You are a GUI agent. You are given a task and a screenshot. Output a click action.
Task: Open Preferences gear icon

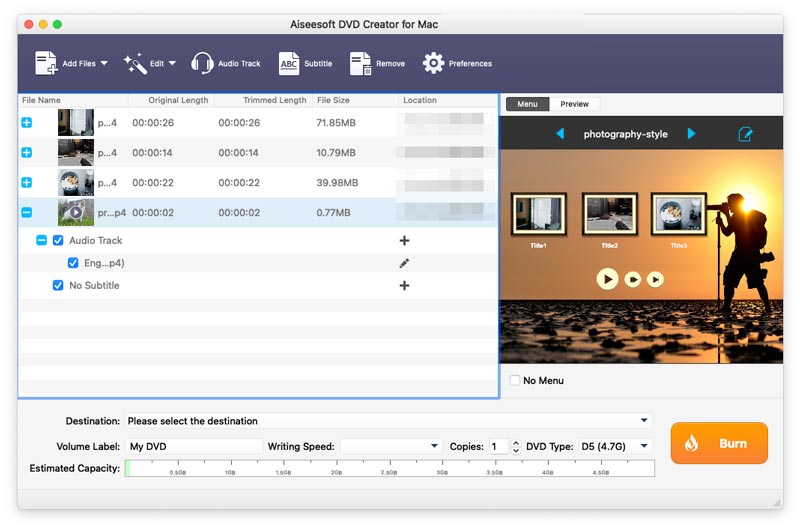(x=433, y=63)
